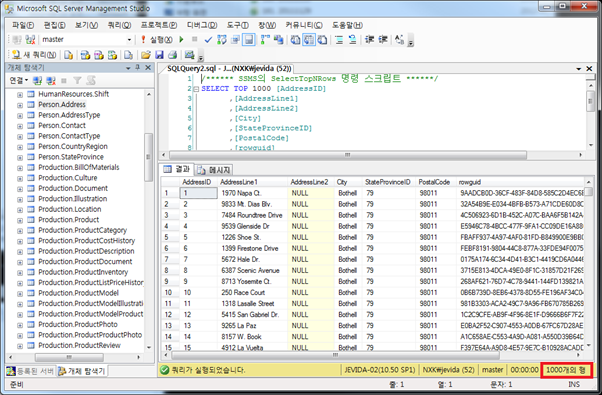Screen dimensions: 602x395
Task: Switch to the 메시지 messages tab
Action: 215,170
